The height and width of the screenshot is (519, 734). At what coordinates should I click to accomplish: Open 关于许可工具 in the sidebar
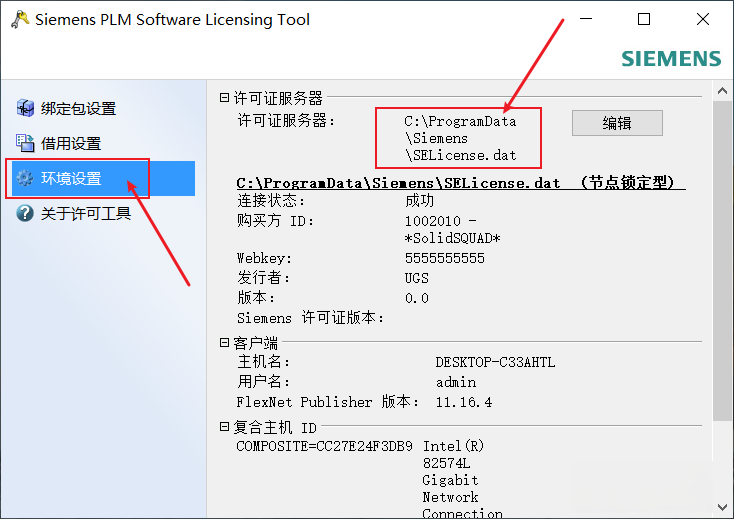(86, 213)
